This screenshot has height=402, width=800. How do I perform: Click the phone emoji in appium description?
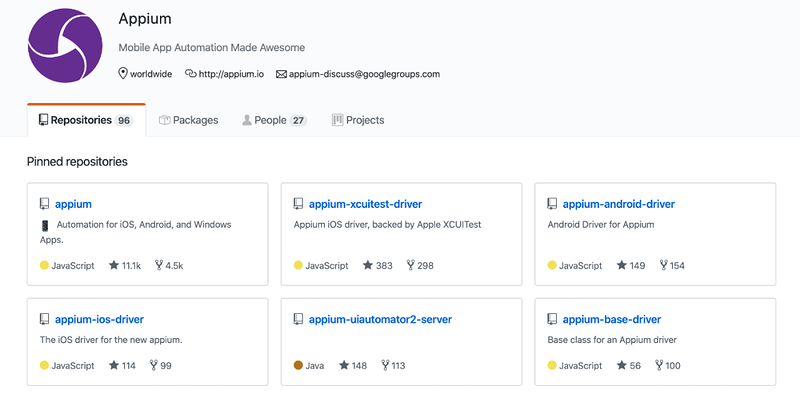[x=45, y=225]
